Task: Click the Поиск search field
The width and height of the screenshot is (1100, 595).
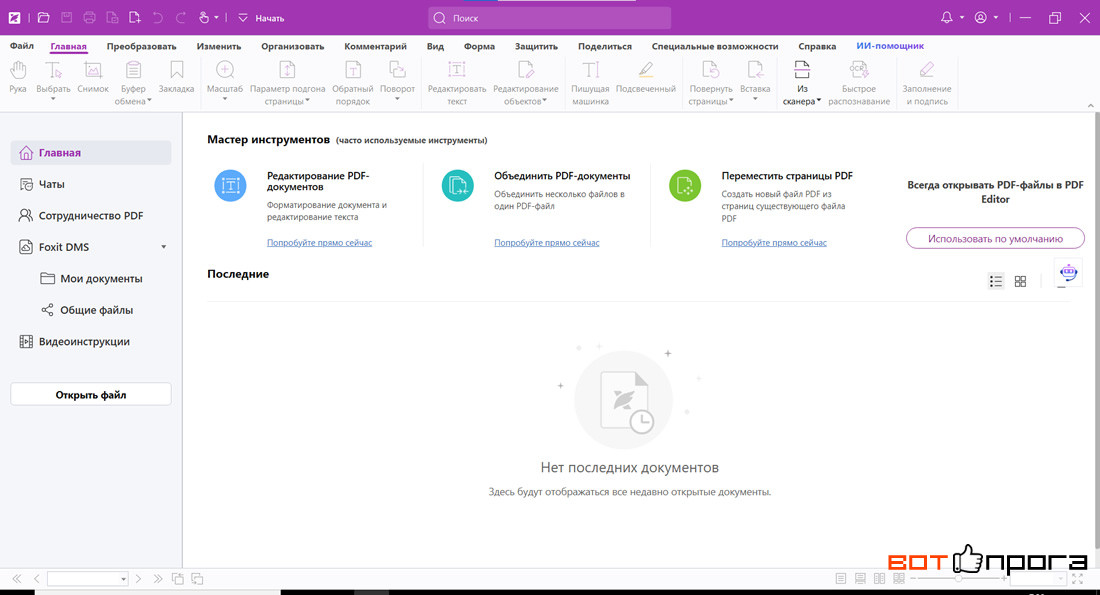Action: coord(549,18)
